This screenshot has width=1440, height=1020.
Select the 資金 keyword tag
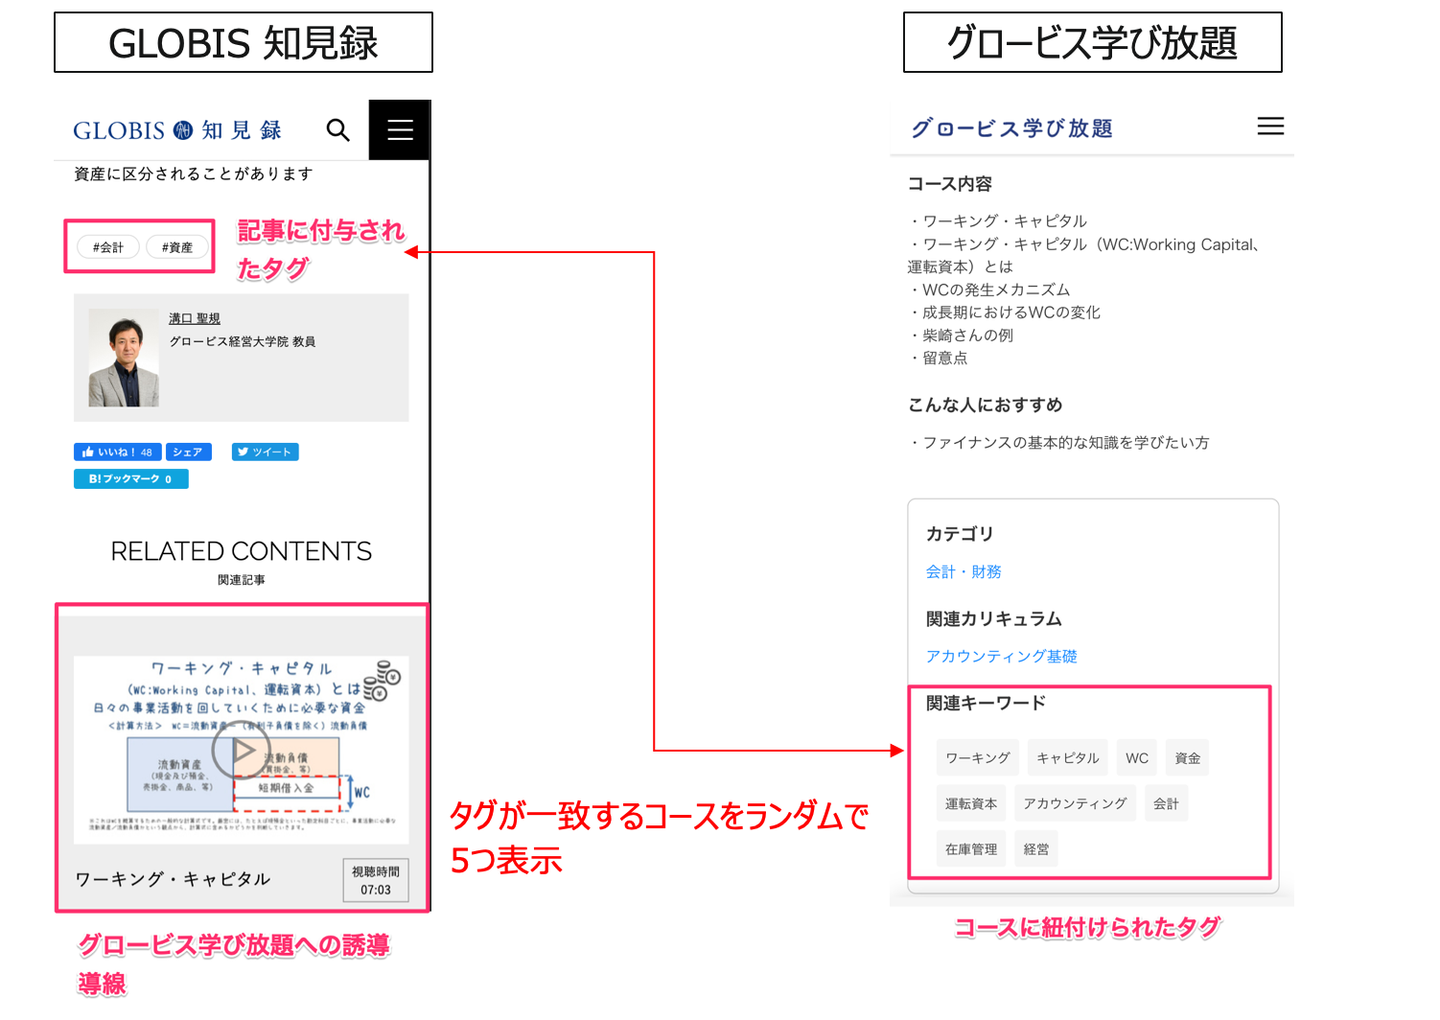[1187, 758]
